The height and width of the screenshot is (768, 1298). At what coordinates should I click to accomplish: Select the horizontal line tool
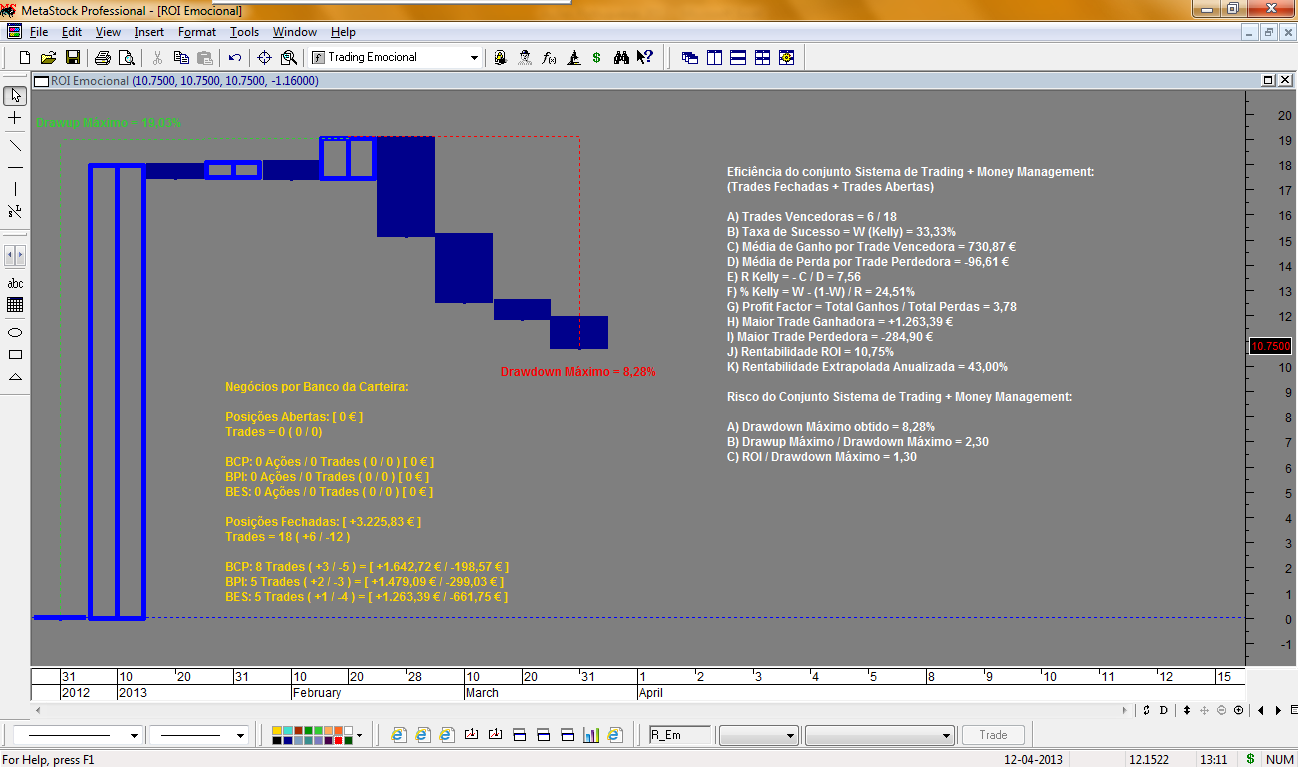pos(15,167)
